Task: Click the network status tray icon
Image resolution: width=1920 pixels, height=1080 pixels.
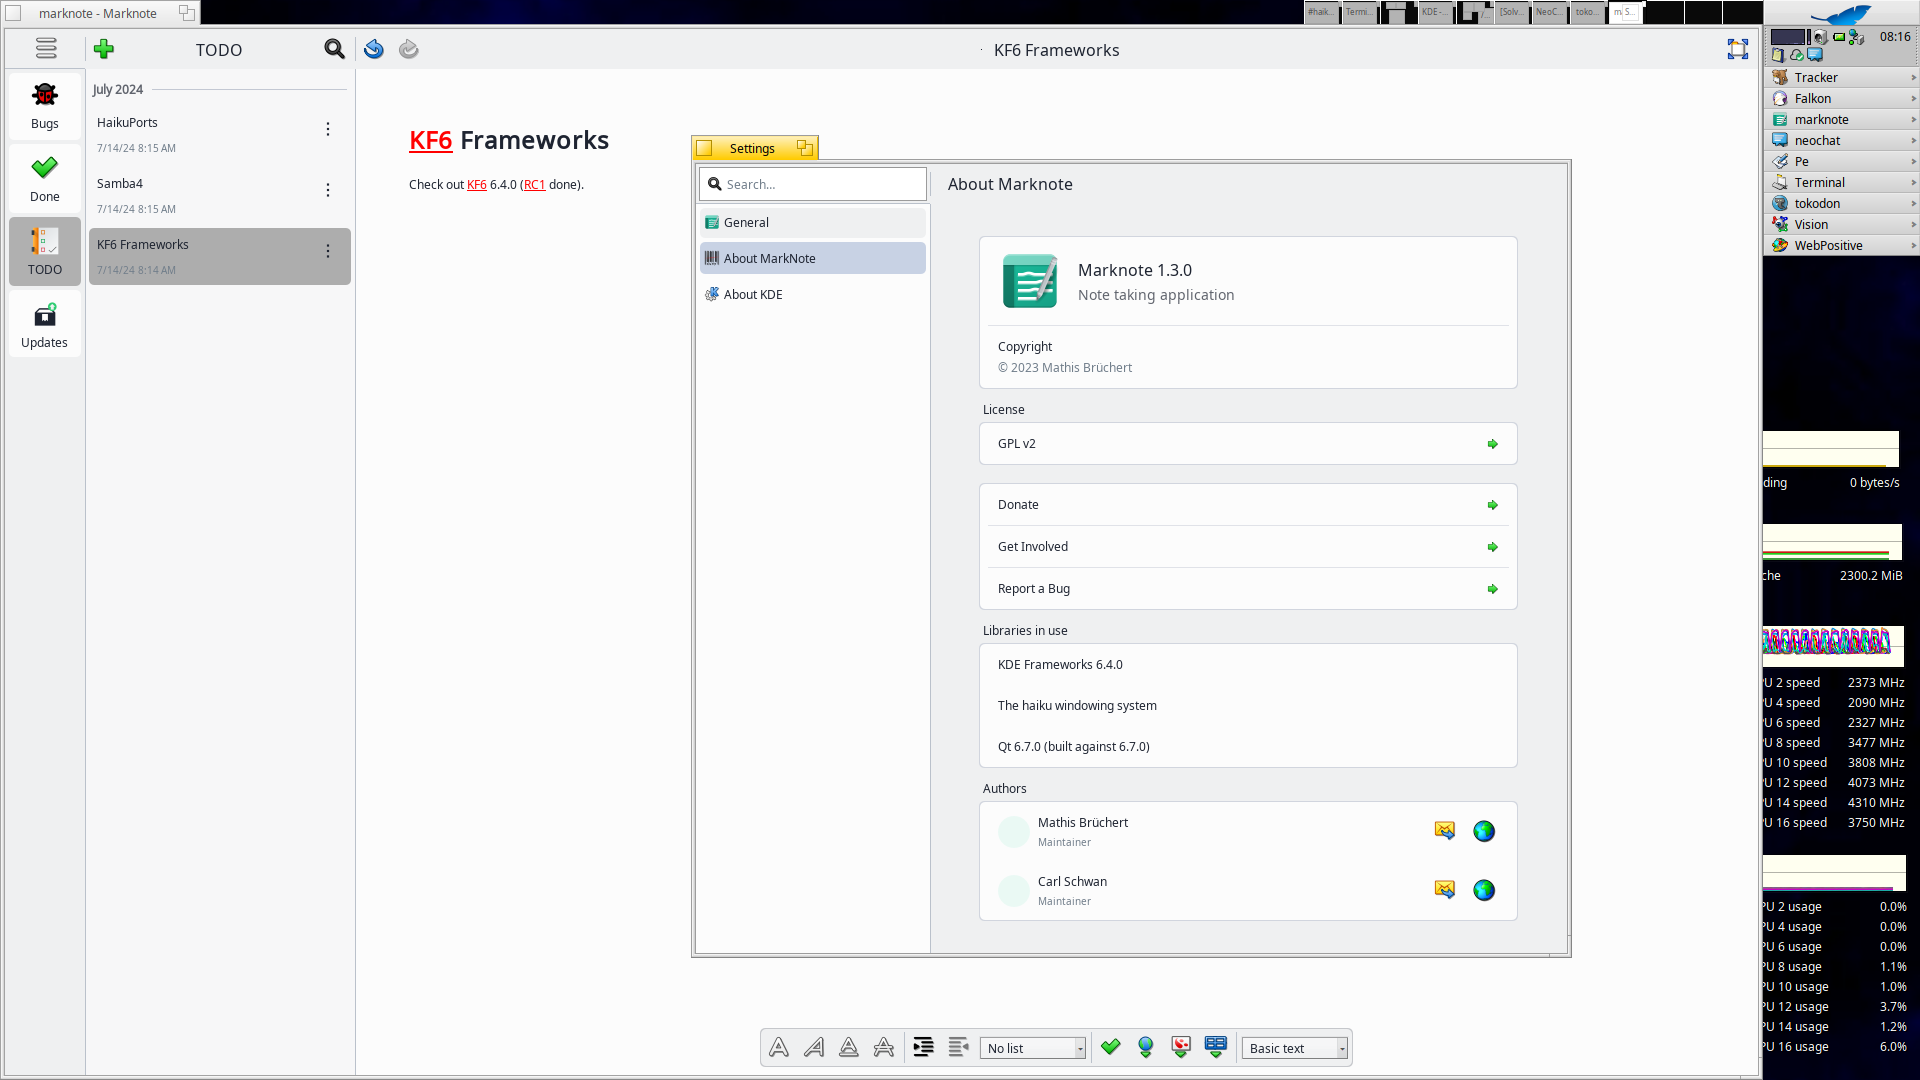Action: coord(1857,37)
